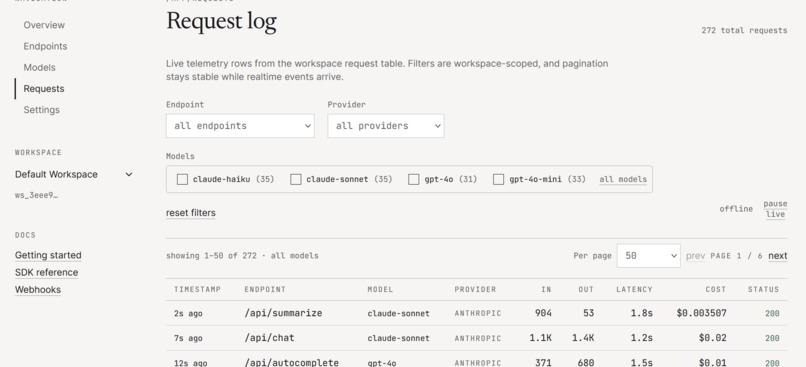Click the TIMESTAMP column header
Image resolution: width=806 pixels, height=367 pixels.
click(x=197, y=289)
